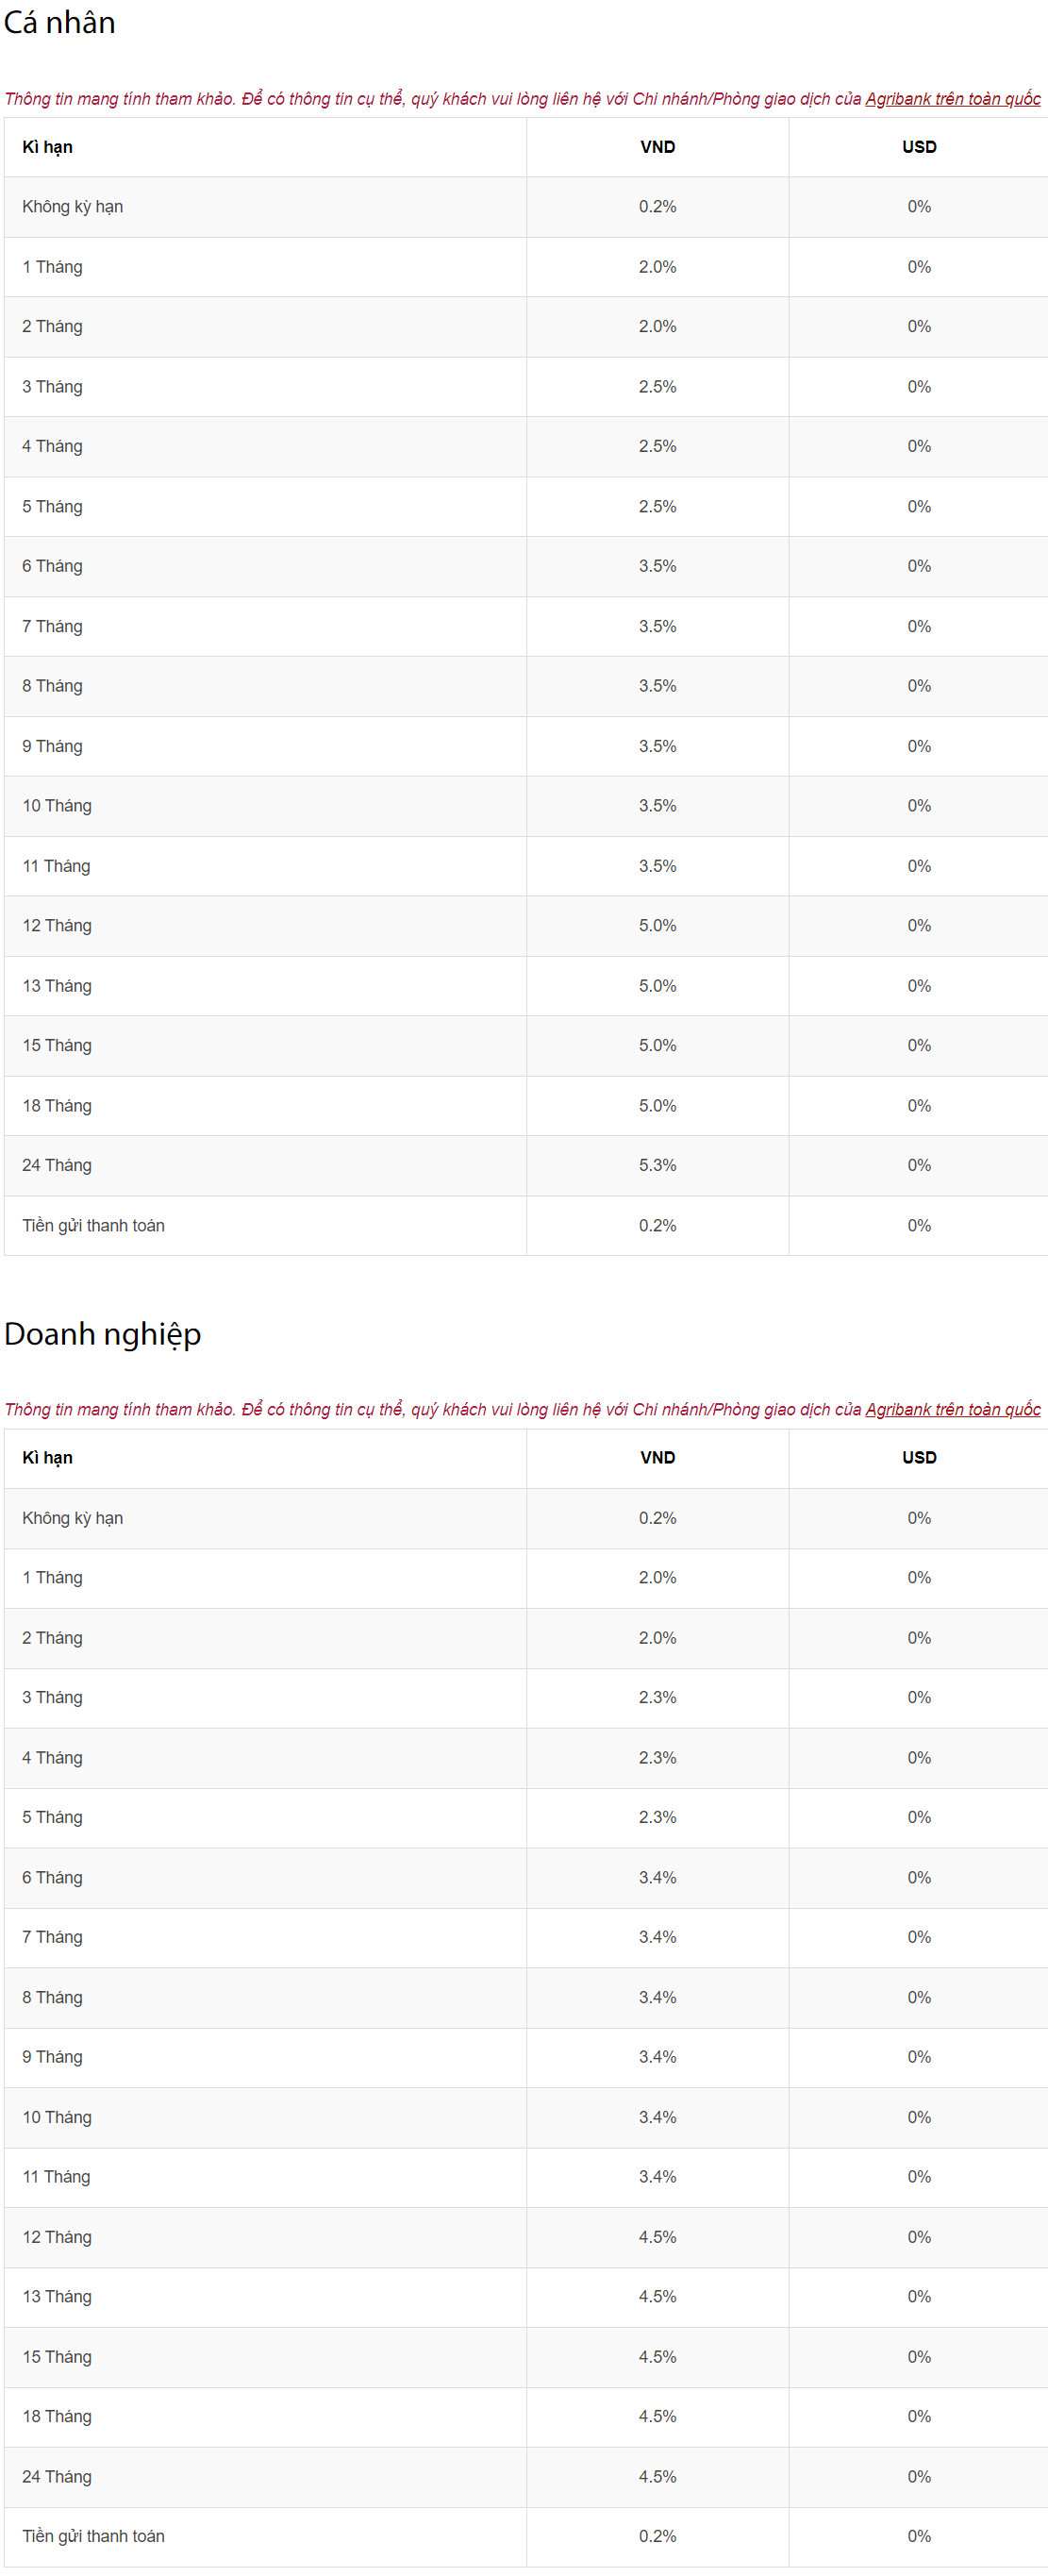Click the Doanh nghiệp section heading

point(103,1334)
